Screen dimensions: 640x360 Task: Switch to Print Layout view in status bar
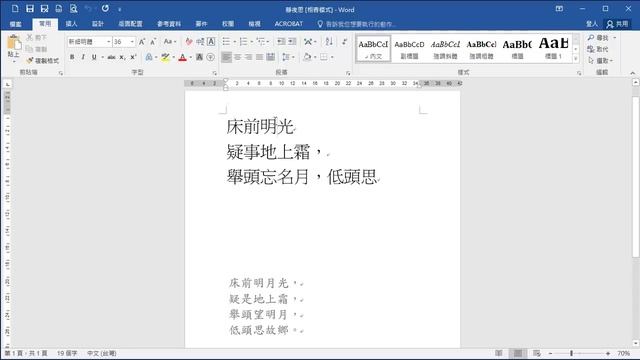(x=518, y=353)
